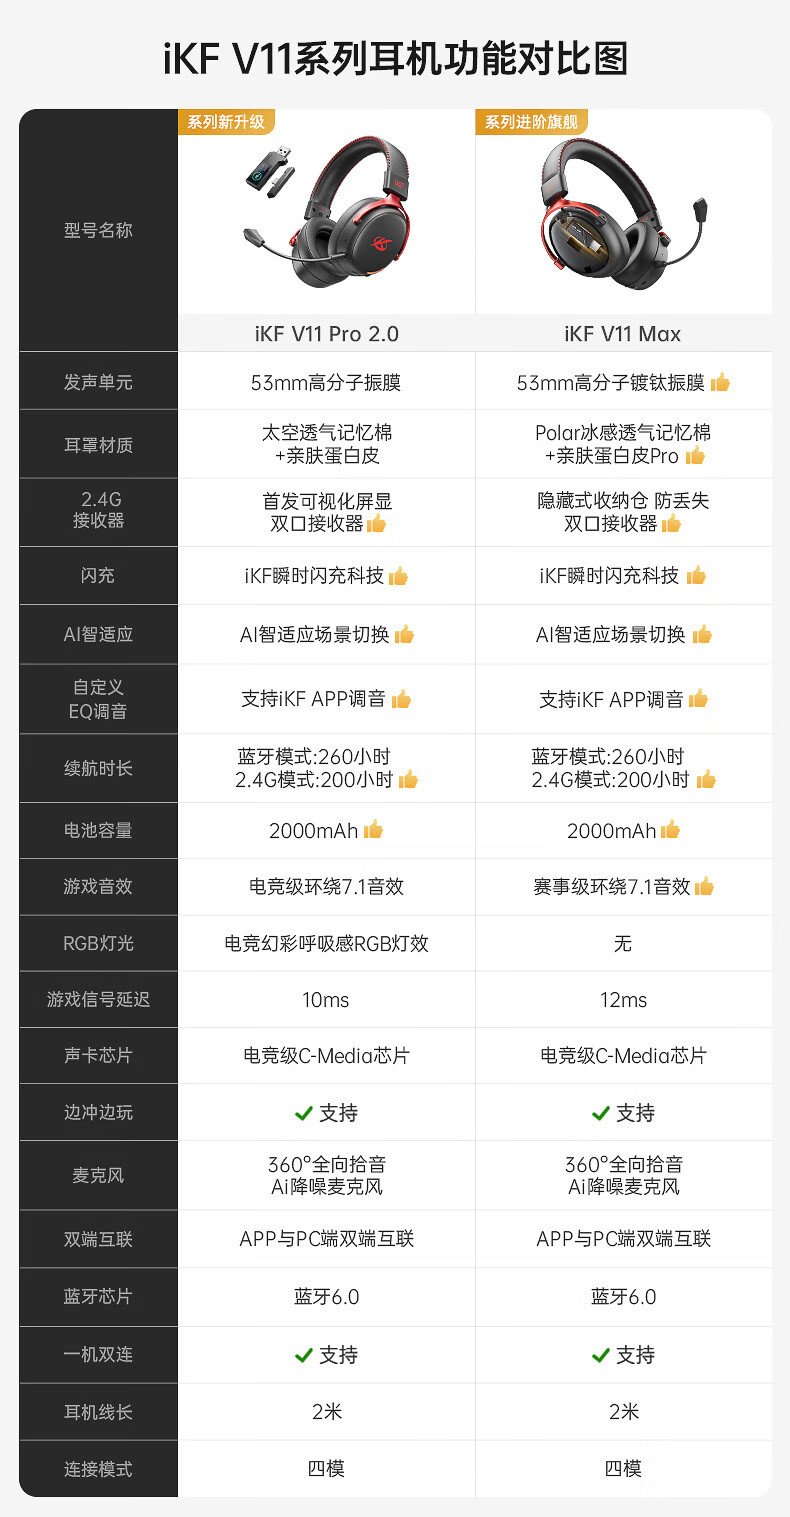This screenshot has height=1517, width=790.
Task: Click thumbs-up icon beside 53mm高分子镀钛振膜
Action: [x=720, y=382]
